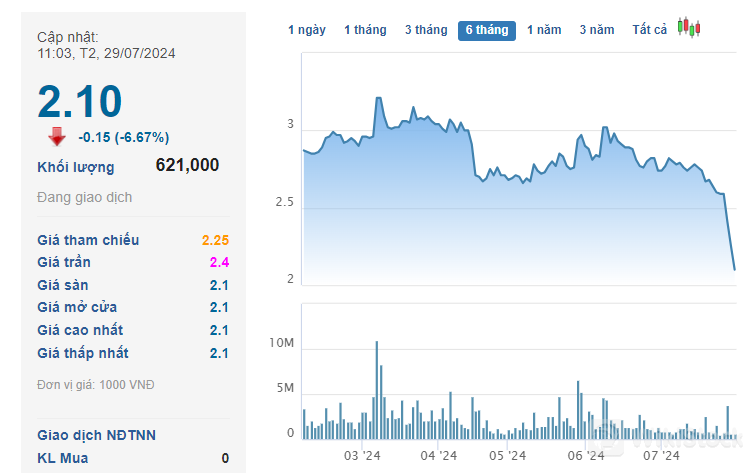Display the Tất cả full history
The width and height of the screenshot is (753, 473).
point(649,30)
